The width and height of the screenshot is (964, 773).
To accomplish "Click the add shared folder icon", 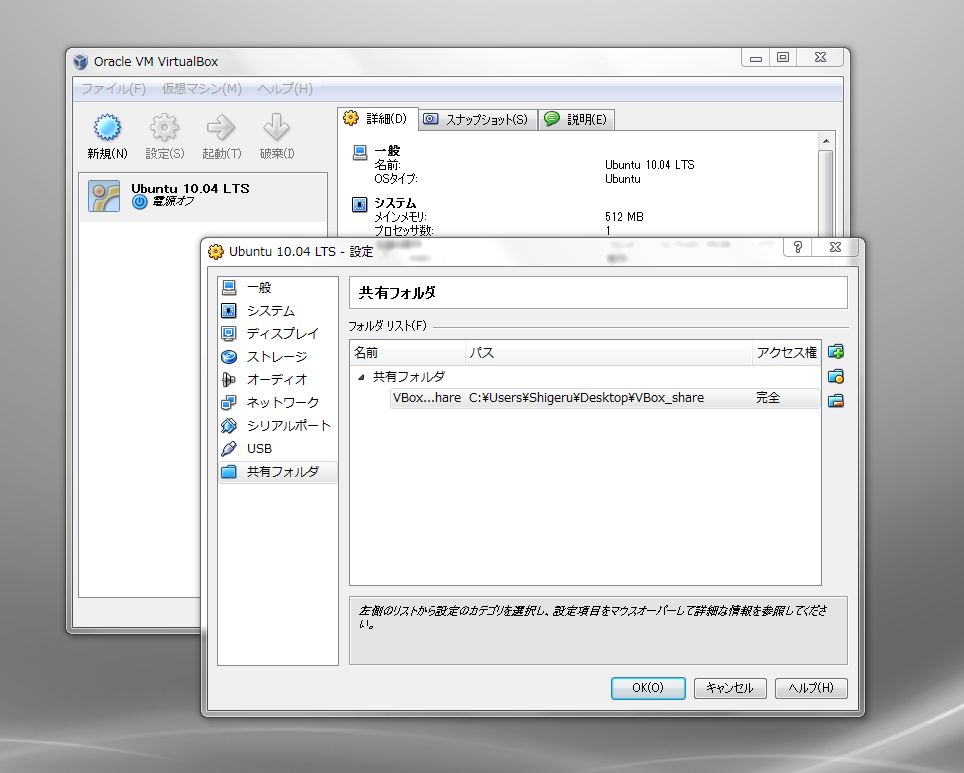I will 836,352.
